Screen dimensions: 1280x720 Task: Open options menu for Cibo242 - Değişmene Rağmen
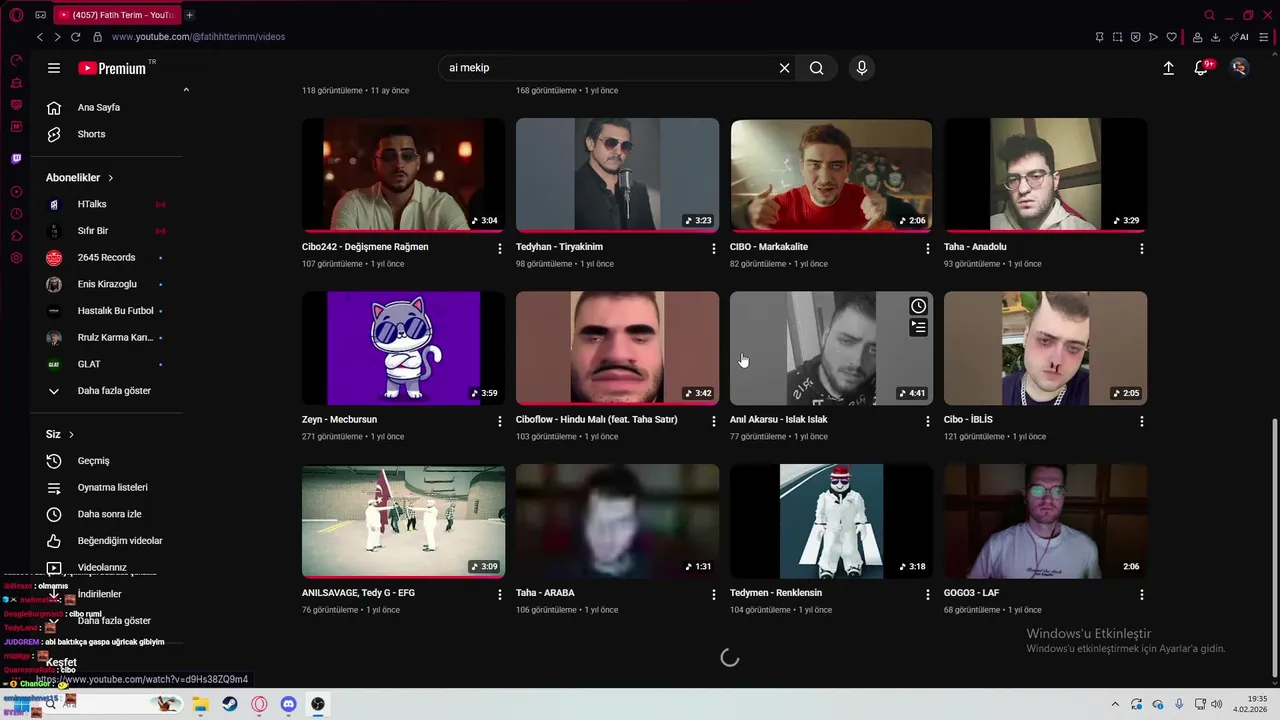click(x=500, y=248)
